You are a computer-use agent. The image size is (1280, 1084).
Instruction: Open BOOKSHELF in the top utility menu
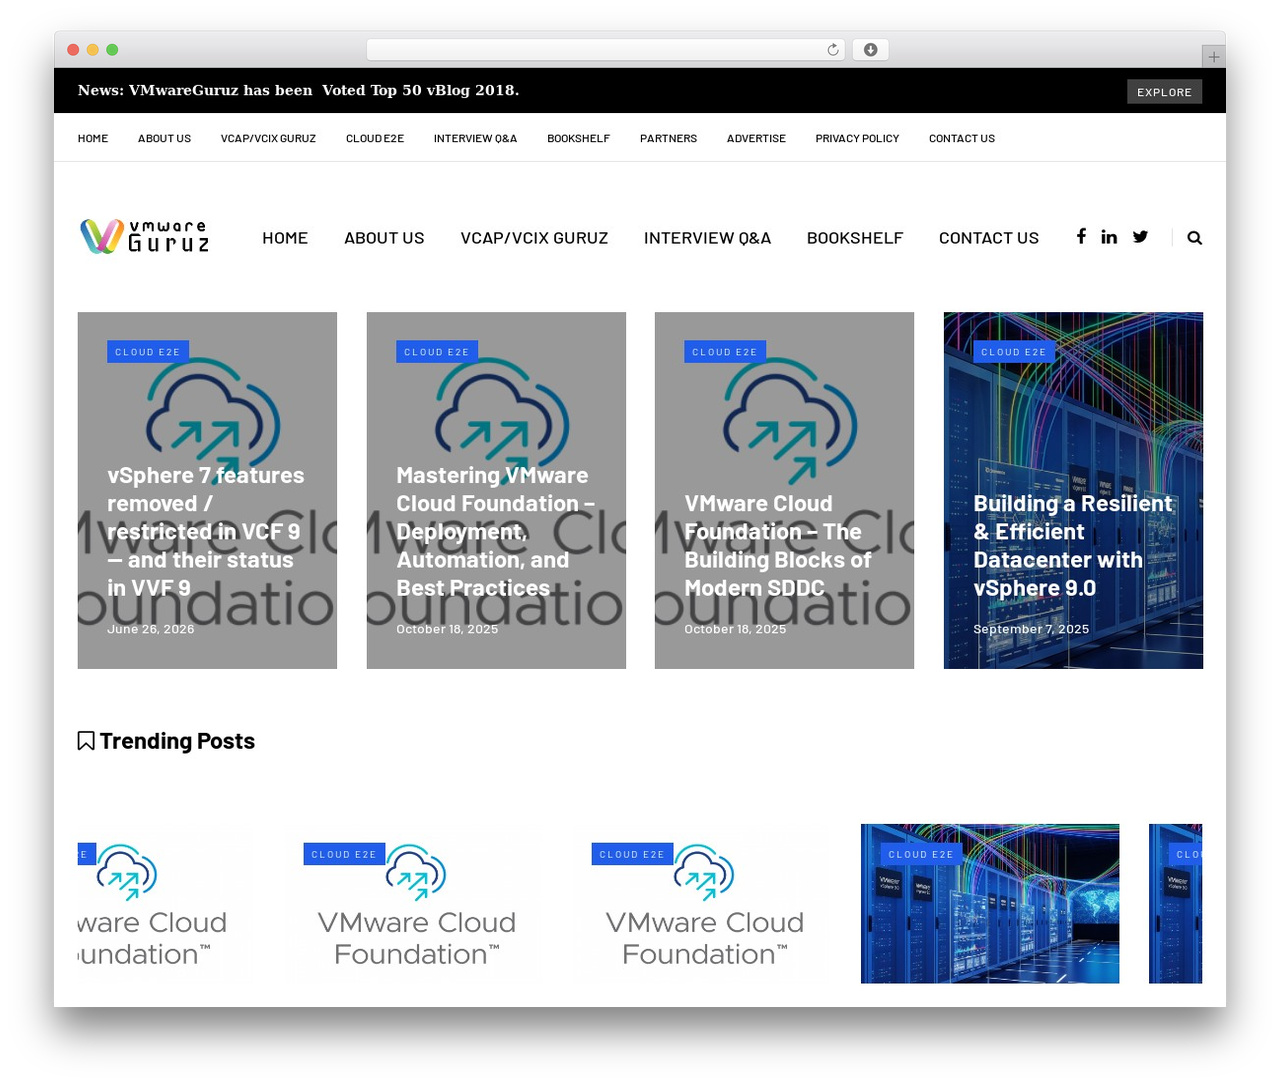[578, 139]
